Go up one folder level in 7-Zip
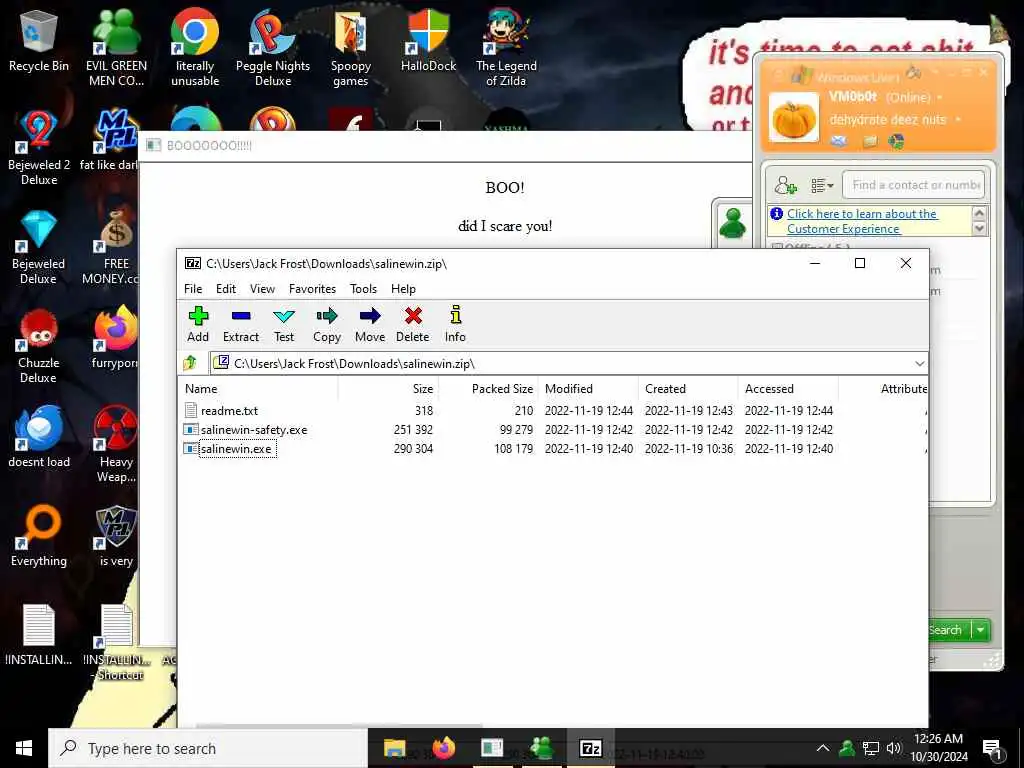1024x768 pixels. coord(190,363)
